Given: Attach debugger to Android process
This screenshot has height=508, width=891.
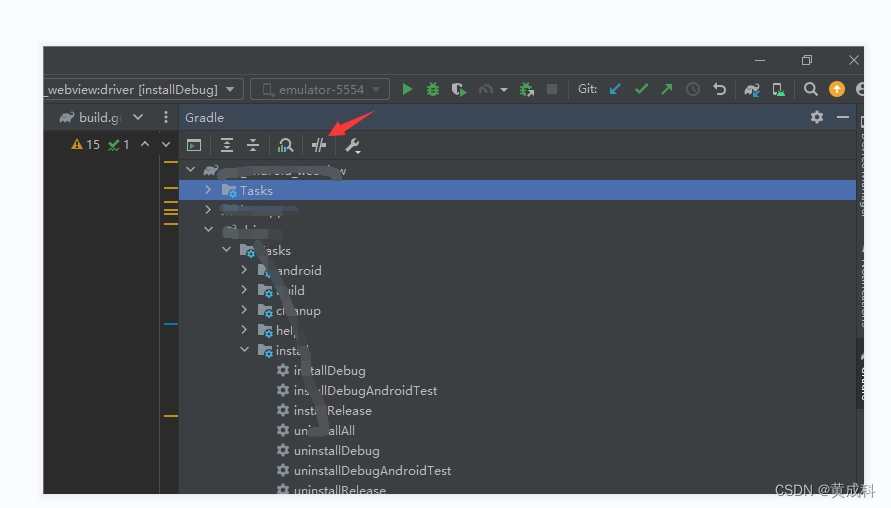Looking at the screenshot, I should click(527, 89).
